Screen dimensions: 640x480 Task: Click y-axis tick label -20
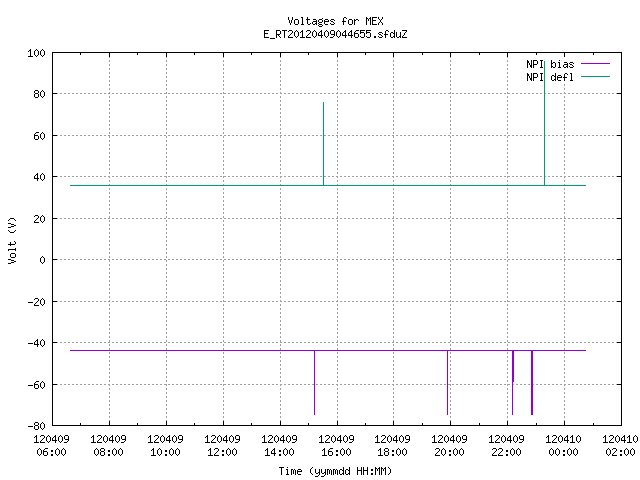click(x=36, y=302)
